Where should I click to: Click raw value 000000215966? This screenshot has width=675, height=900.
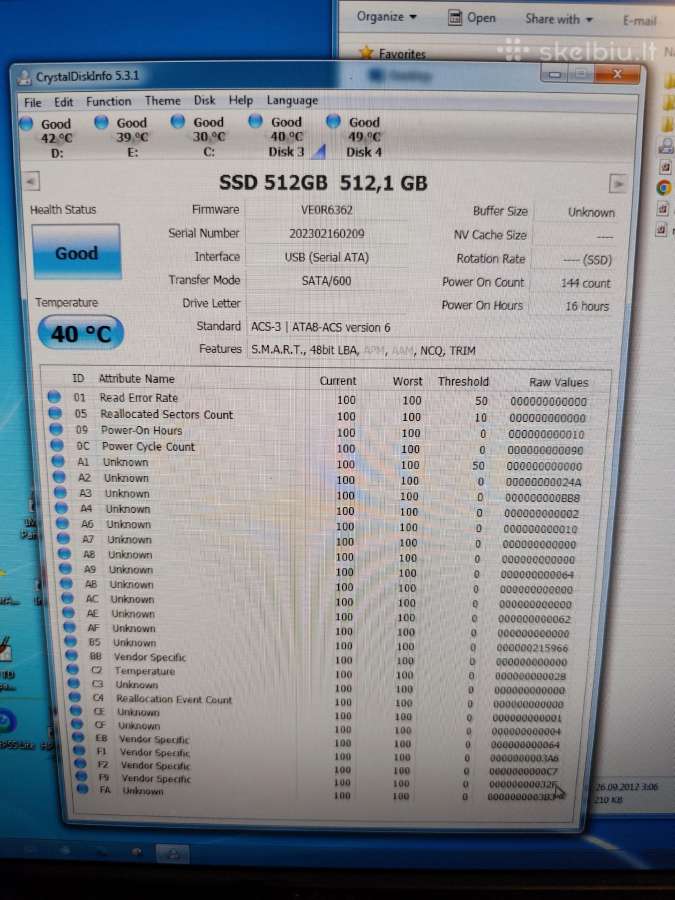532,648
